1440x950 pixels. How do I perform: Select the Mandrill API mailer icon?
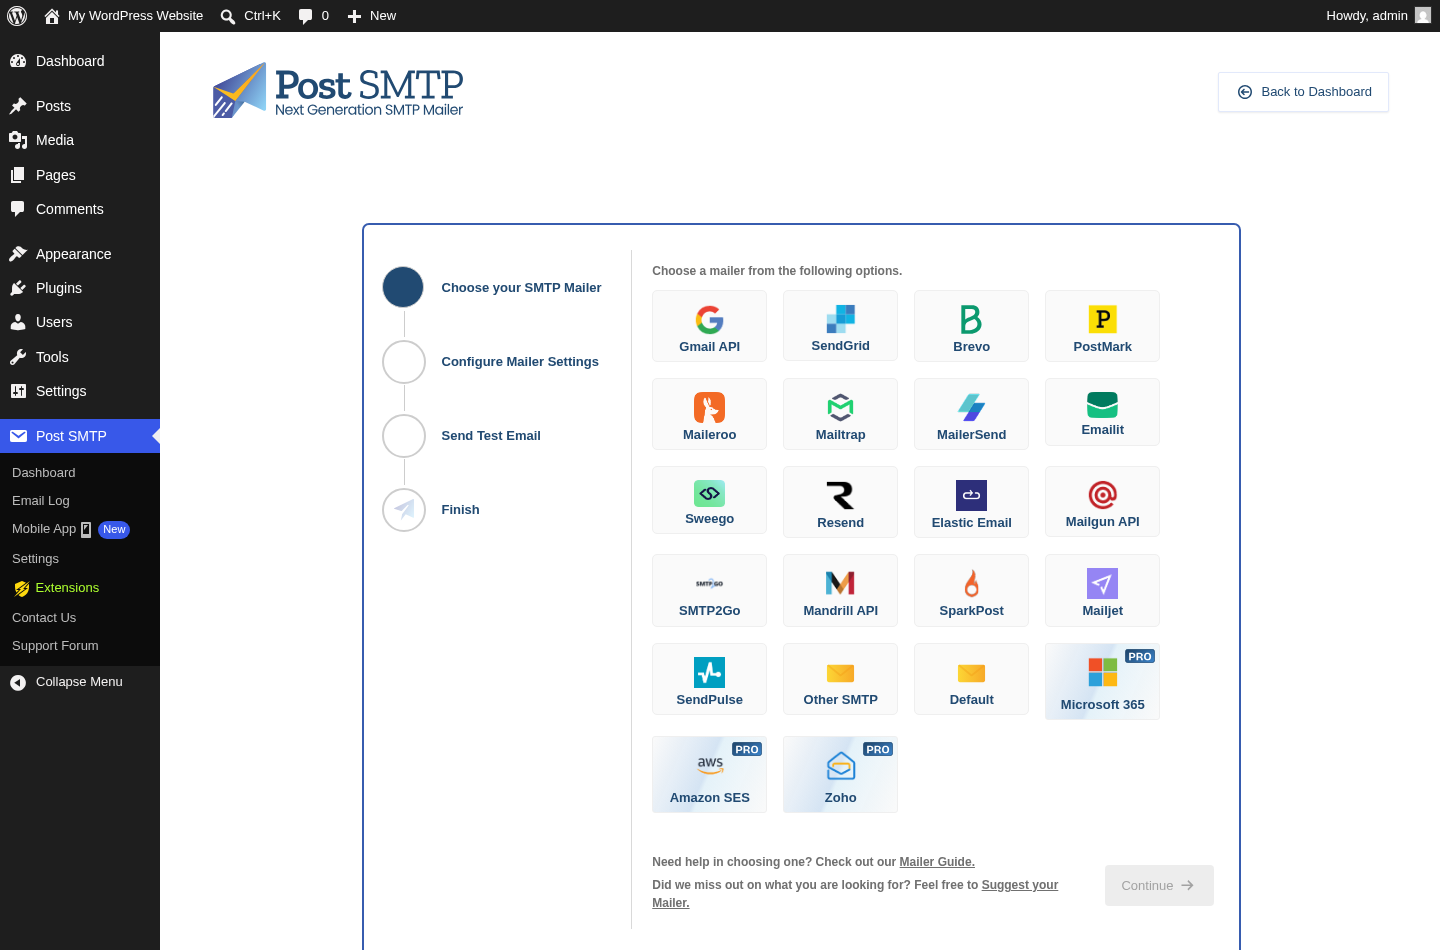click(x=840, y=583)
